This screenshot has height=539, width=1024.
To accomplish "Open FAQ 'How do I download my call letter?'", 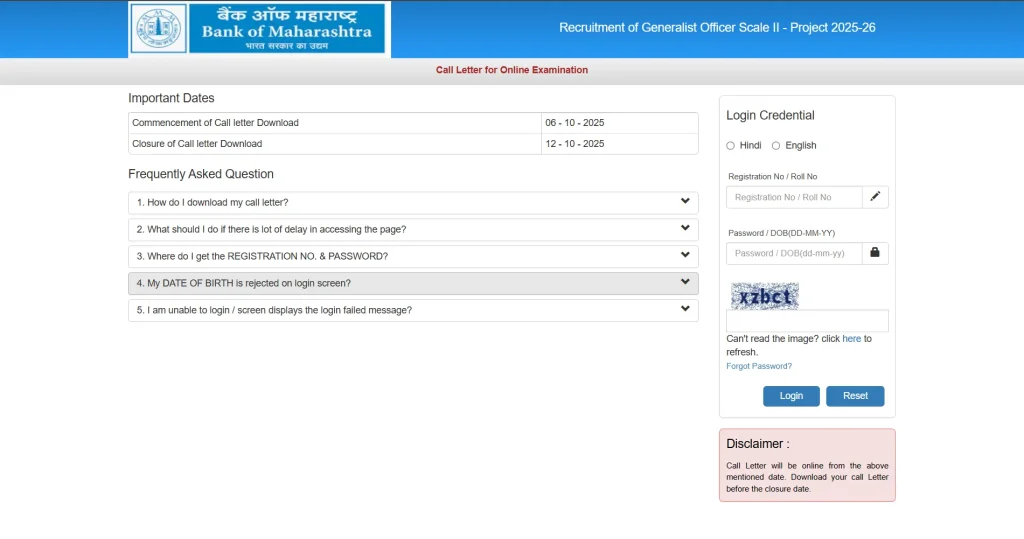I will pos(212,203).
